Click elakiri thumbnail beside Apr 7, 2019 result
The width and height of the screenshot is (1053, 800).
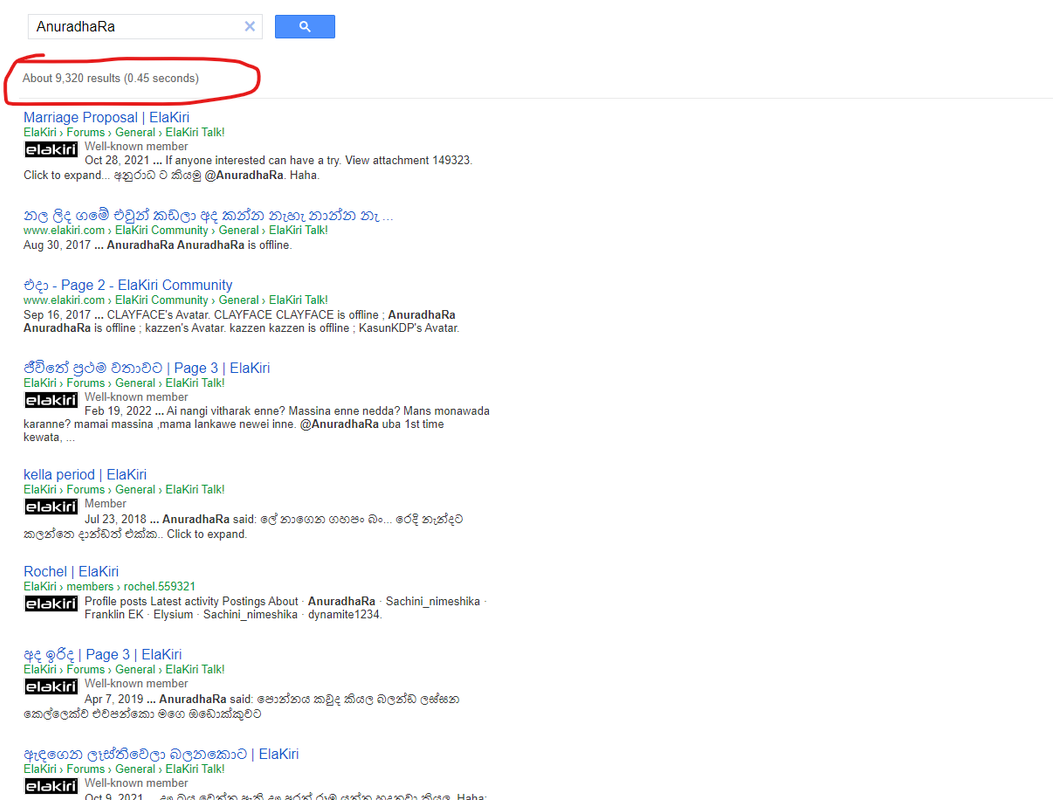click(x=51, y=686)
